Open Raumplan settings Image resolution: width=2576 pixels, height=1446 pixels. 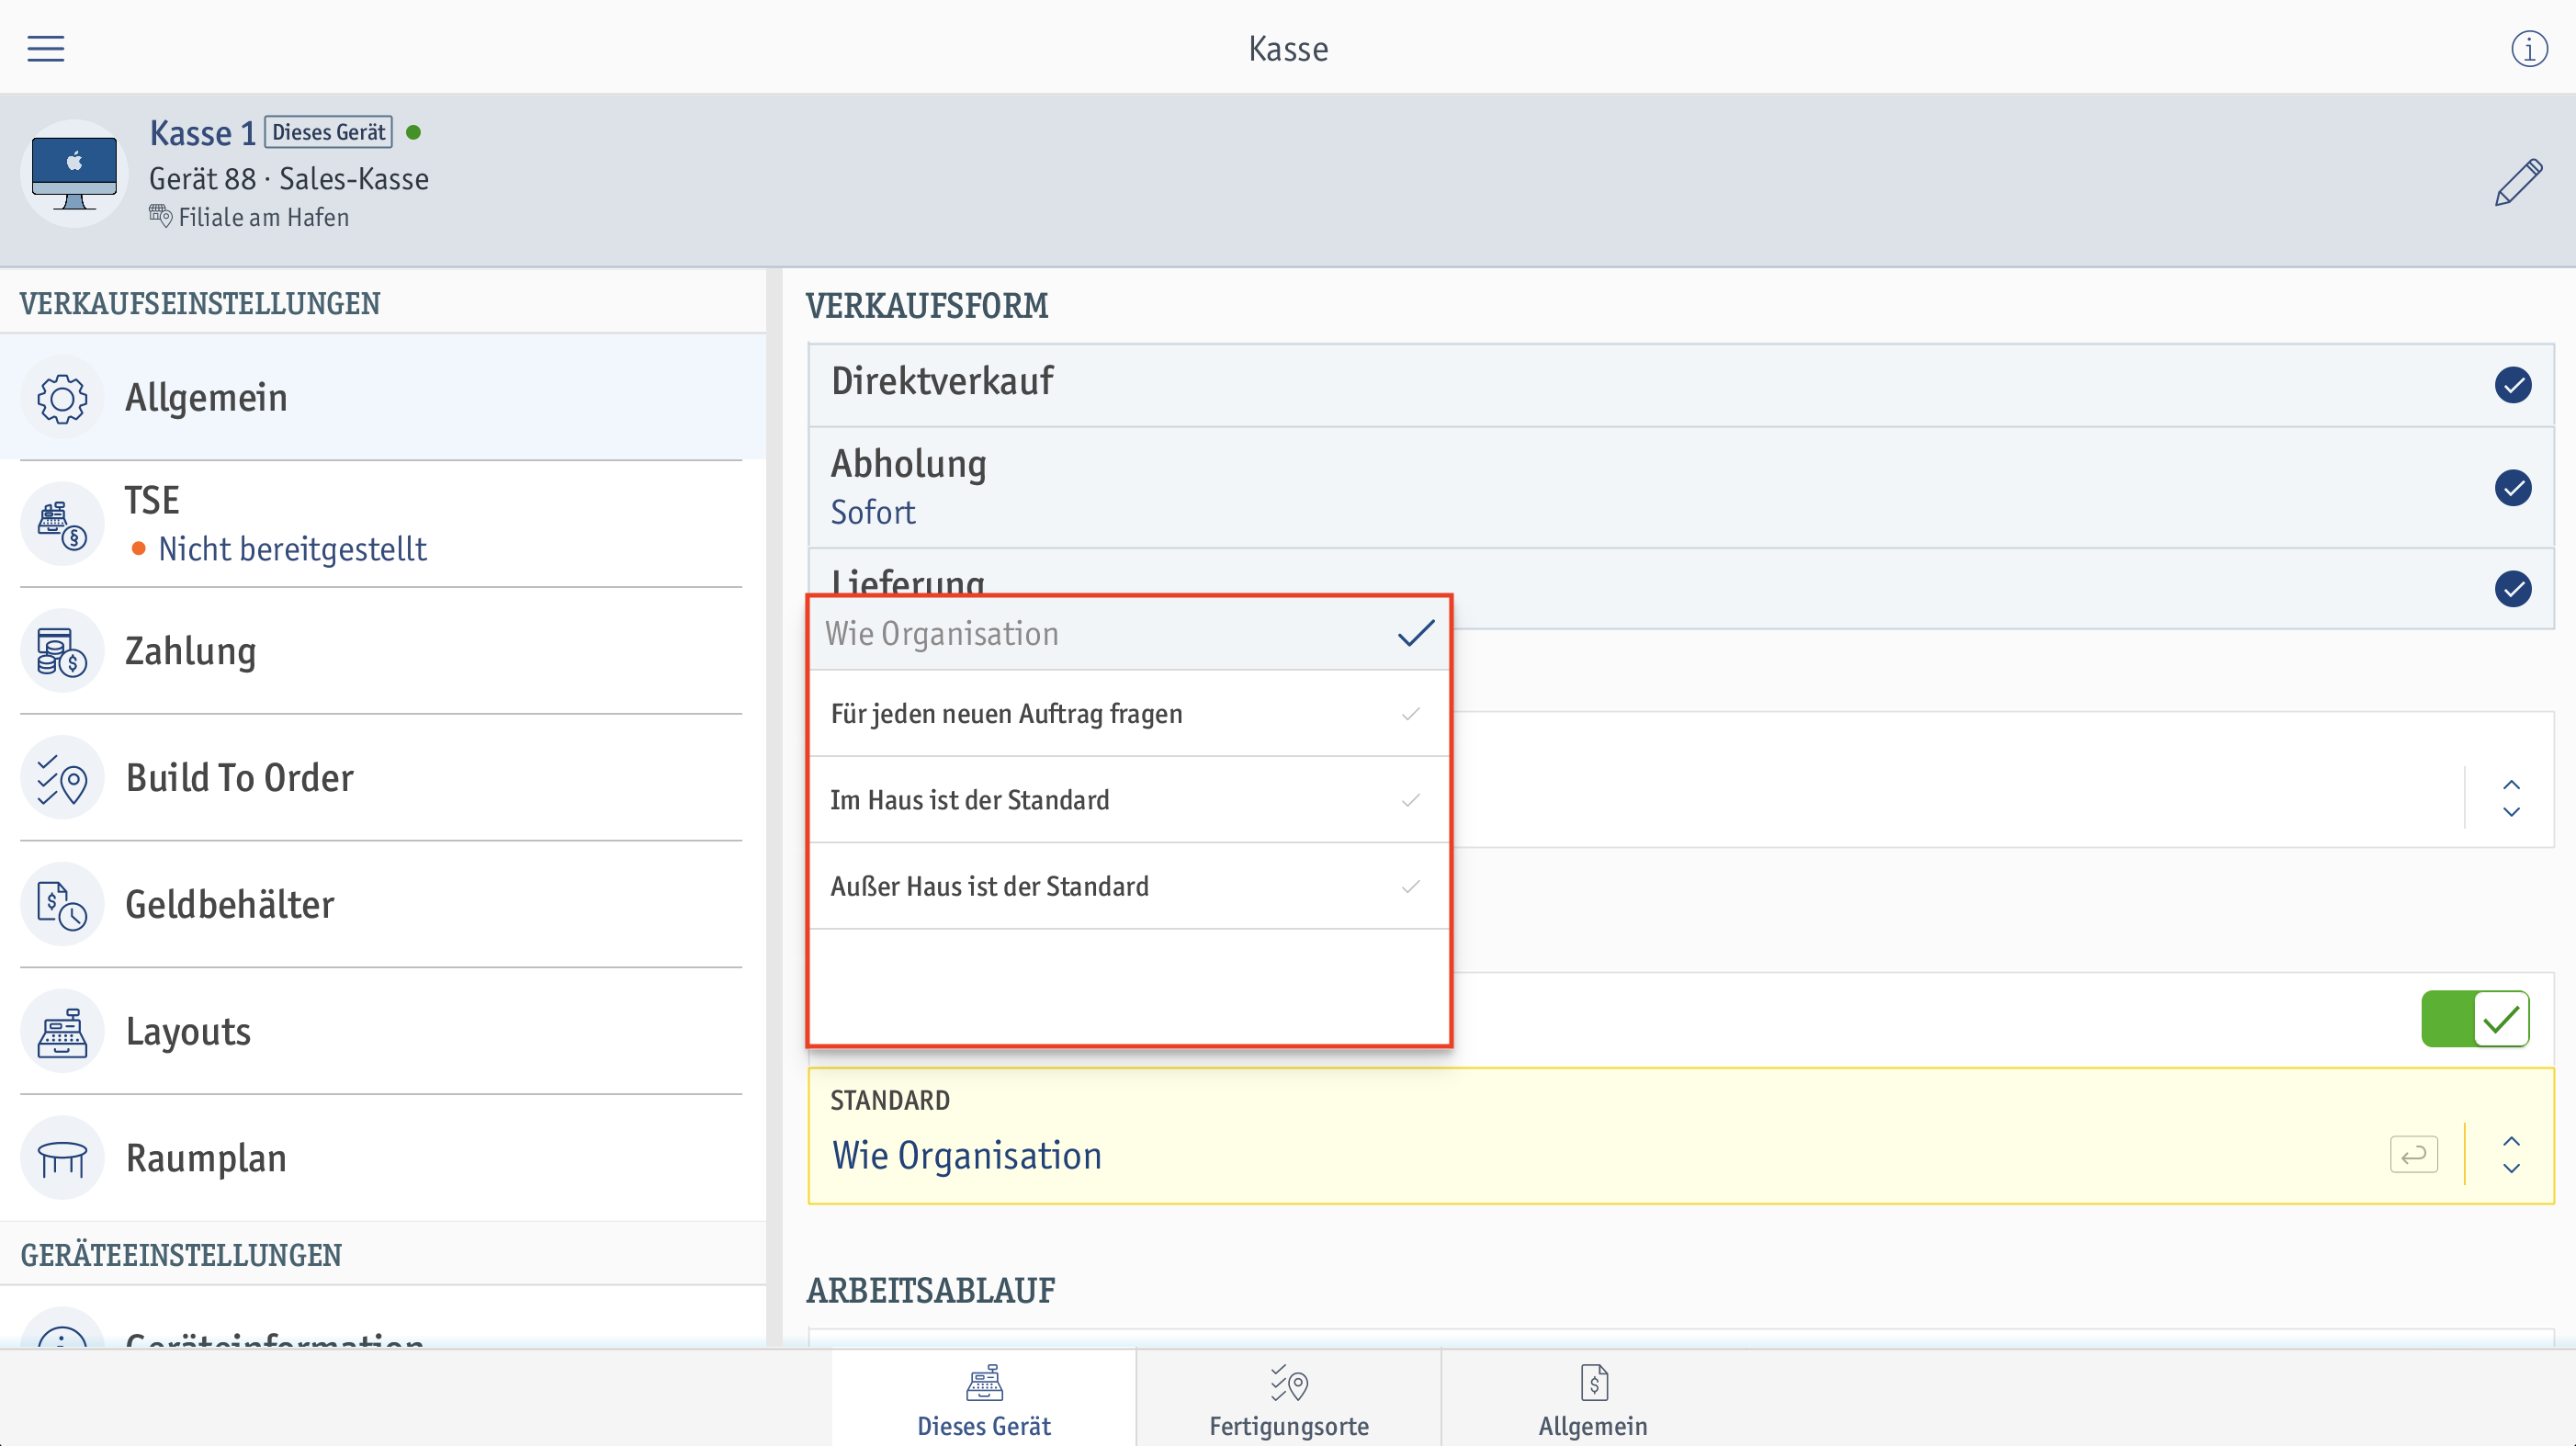(383, 1158)
